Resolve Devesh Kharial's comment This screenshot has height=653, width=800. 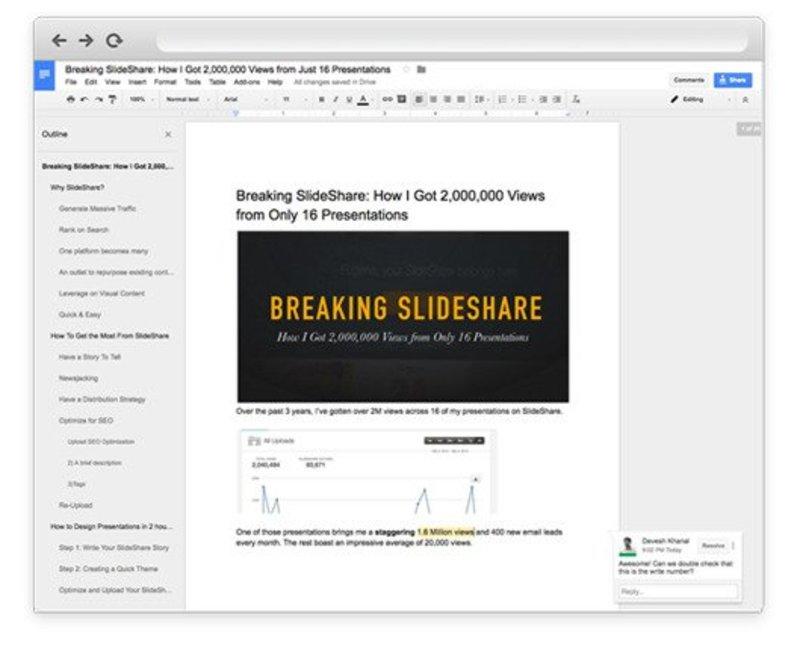click(712, 546)
